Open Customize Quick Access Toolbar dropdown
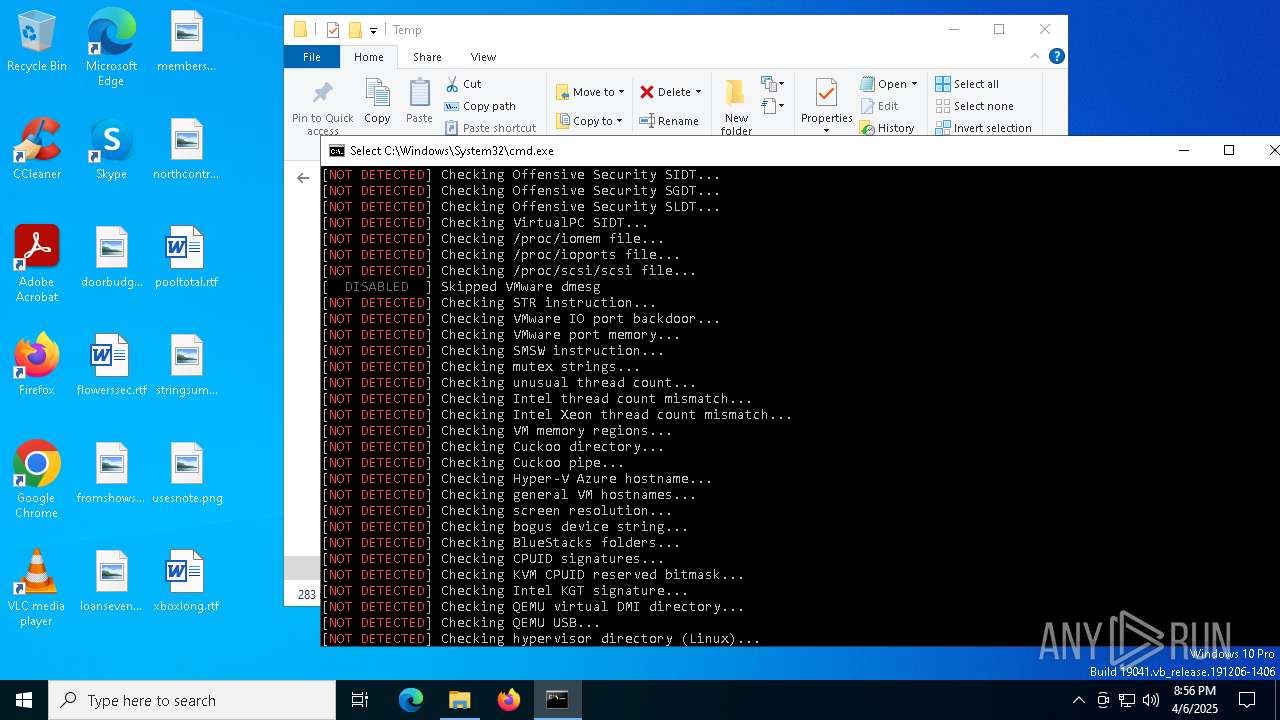Screen dimensions: 1280x720 point(373,31)
